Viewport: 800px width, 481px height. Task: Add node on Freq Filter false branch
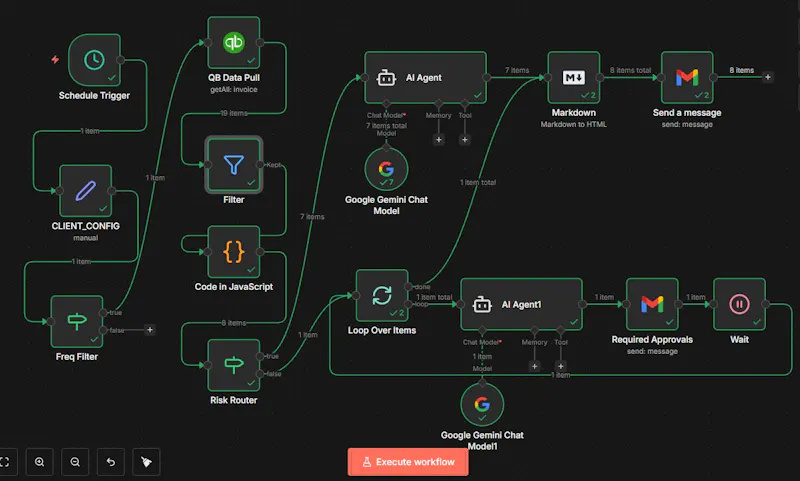point(149,330)
